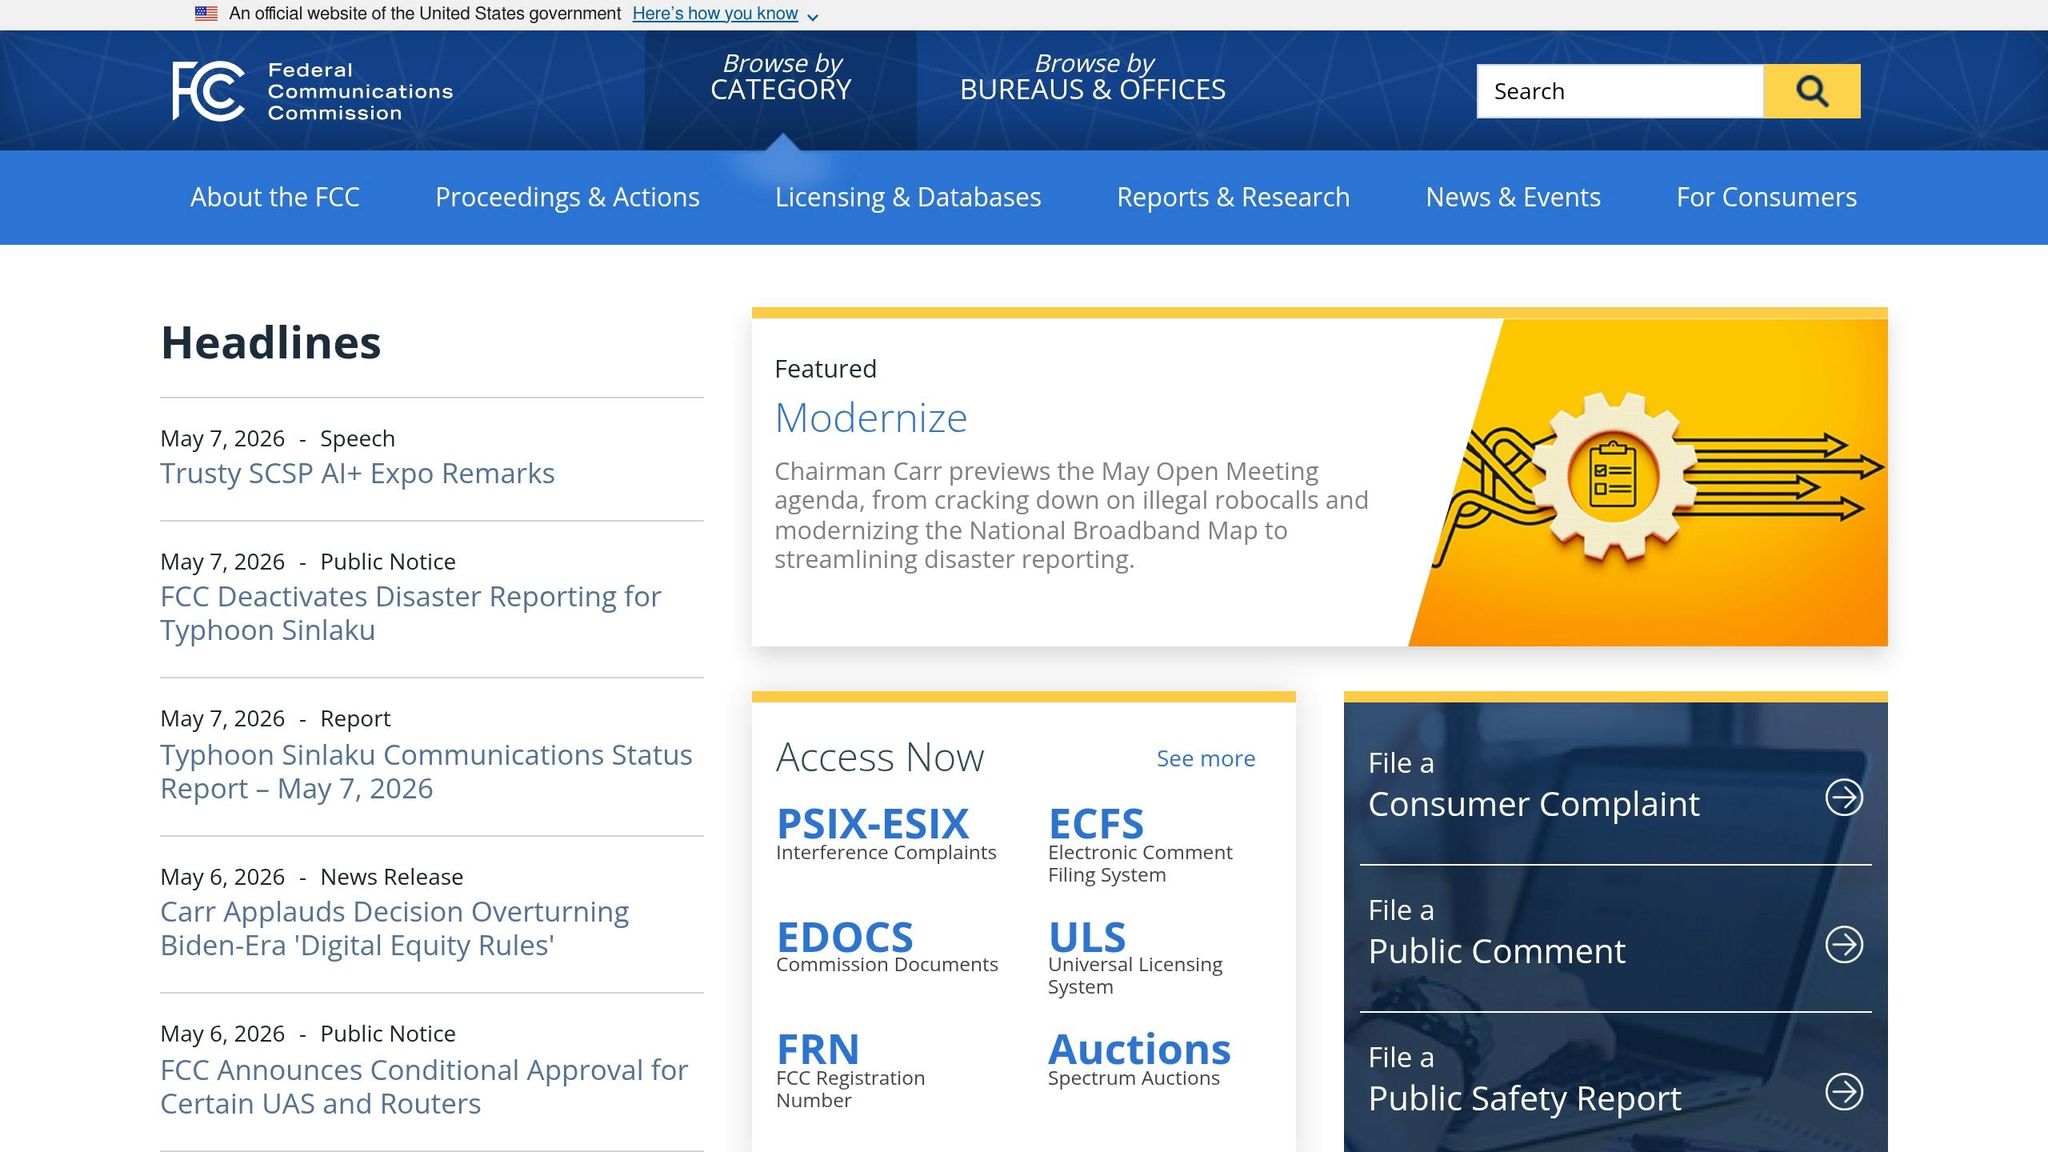The height and width of the screenshot is (1152, 2048).
Task: Open Trusty SCSP AI+ Expo Remarks headline
Action: (357, 473)
